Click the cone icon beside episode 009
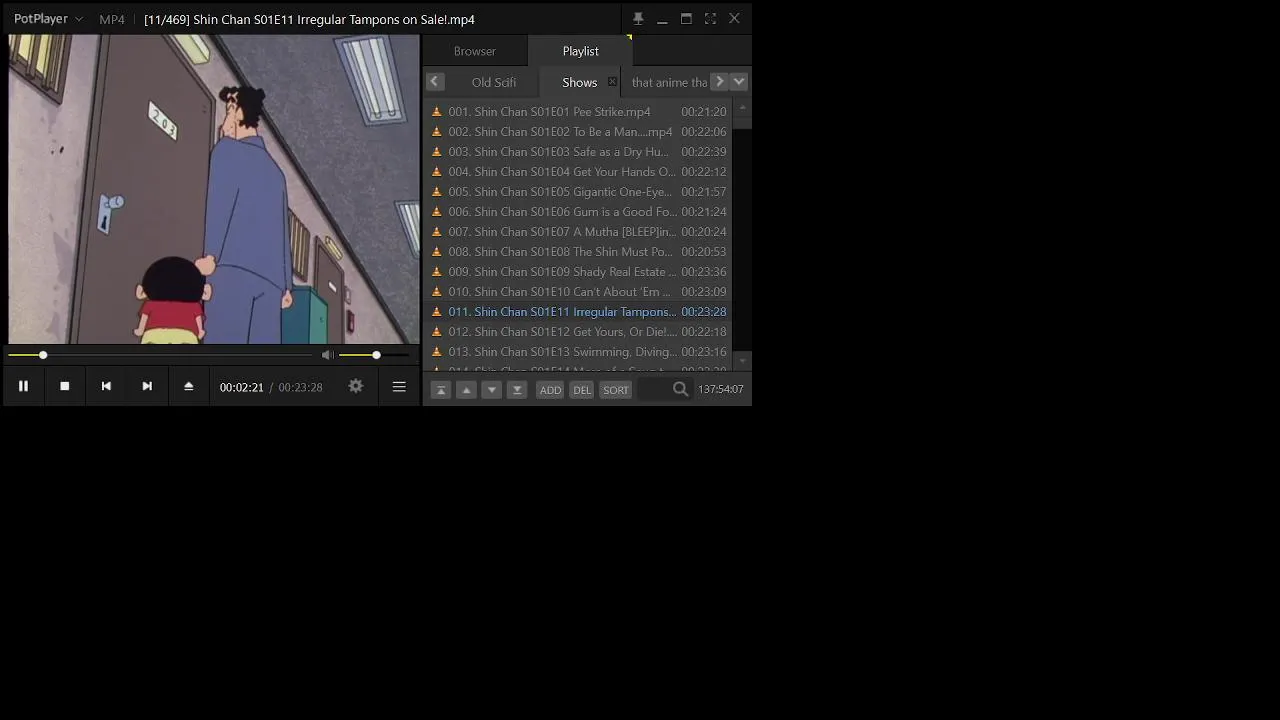The height and width of the screenshot is (720, 1280). (436, 272)
